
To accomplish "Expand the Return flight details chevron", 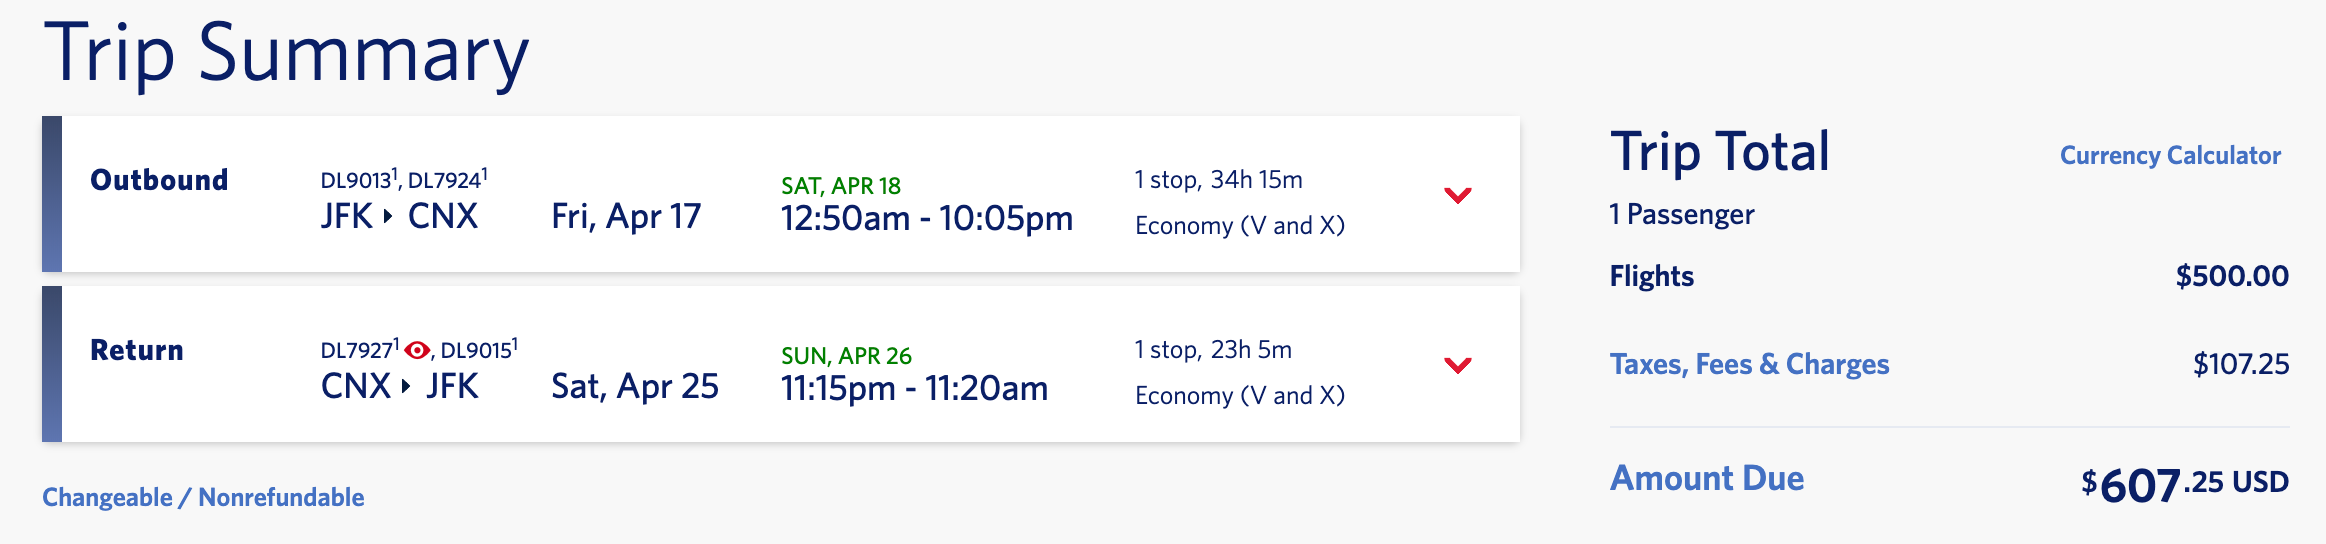I will pyautogui.click(x=1458, y=365).
